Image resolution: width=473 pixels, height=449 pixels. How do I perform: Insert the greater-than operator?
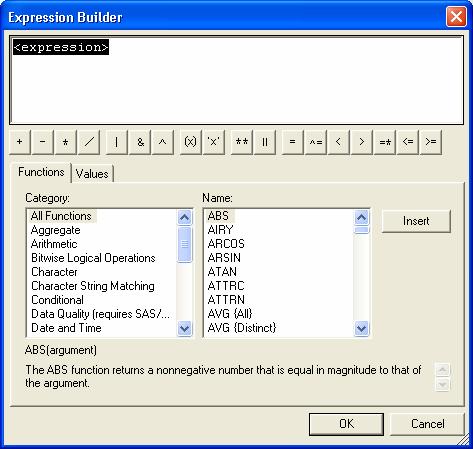[x=362, y=142]
